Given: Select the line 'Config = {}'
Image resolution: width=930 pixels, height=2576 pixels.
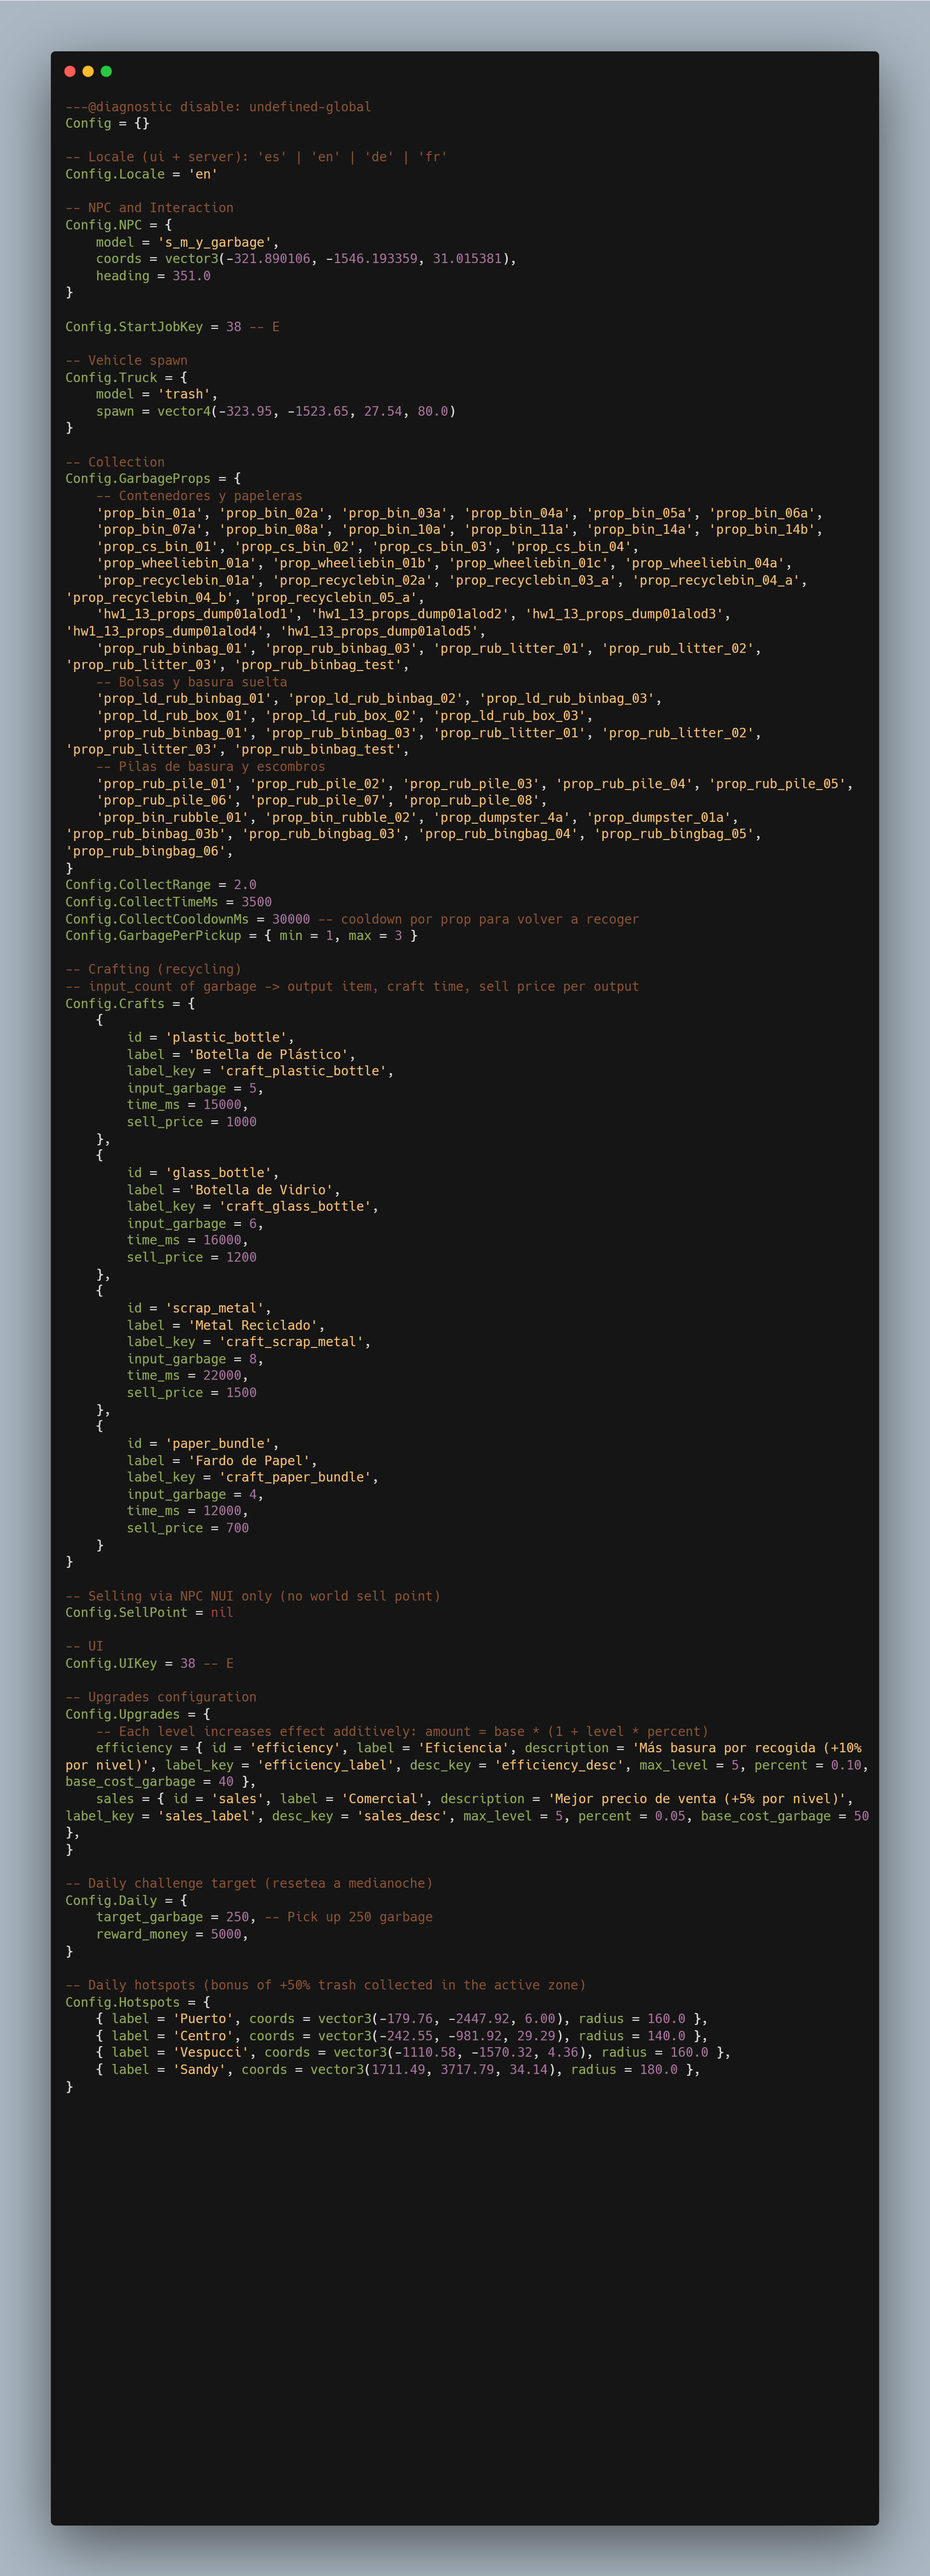Looking at the screenshot, I should point(107,124).
